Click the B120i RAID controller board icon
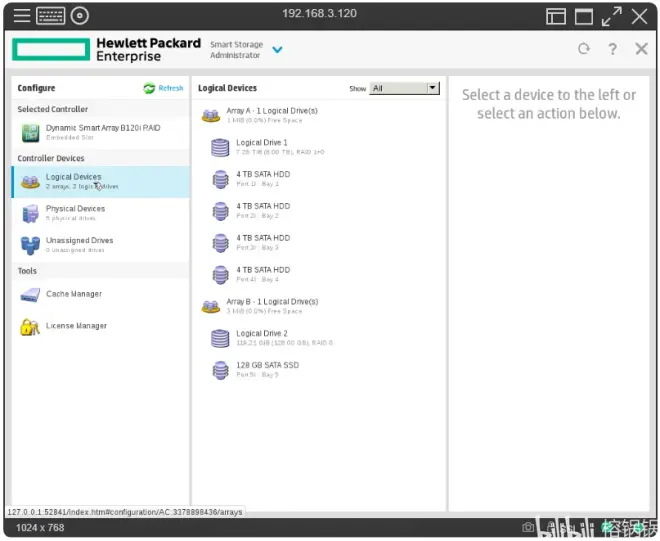This screenshot has width=660, height=541. coord(30,133)
